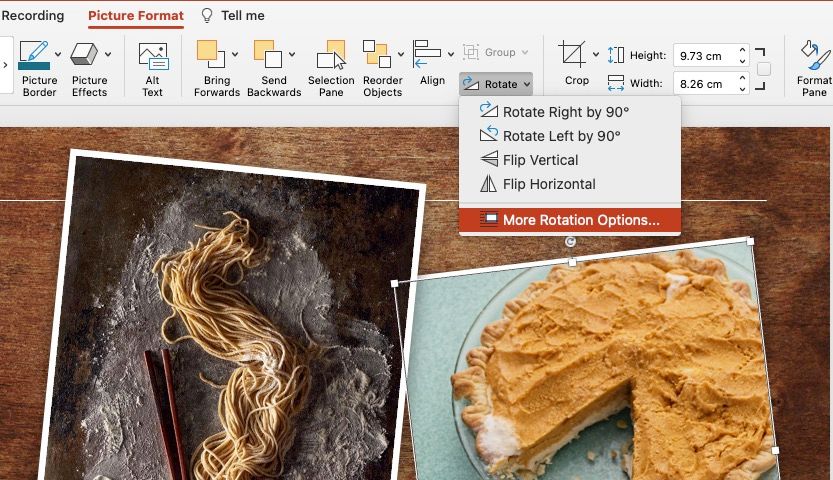Viewport: 833px width, 480px height.
Task: Switch to the Picture Format tab
Action: point(136,15)
